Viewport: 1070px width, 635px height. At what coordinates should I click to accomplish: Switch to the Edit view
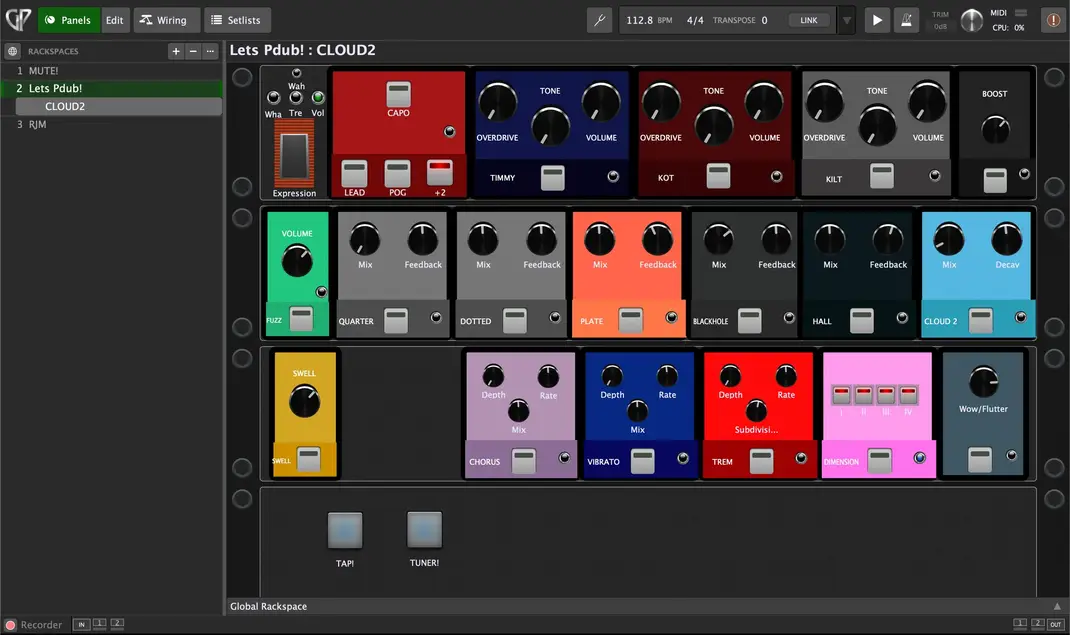click(115, 20)
